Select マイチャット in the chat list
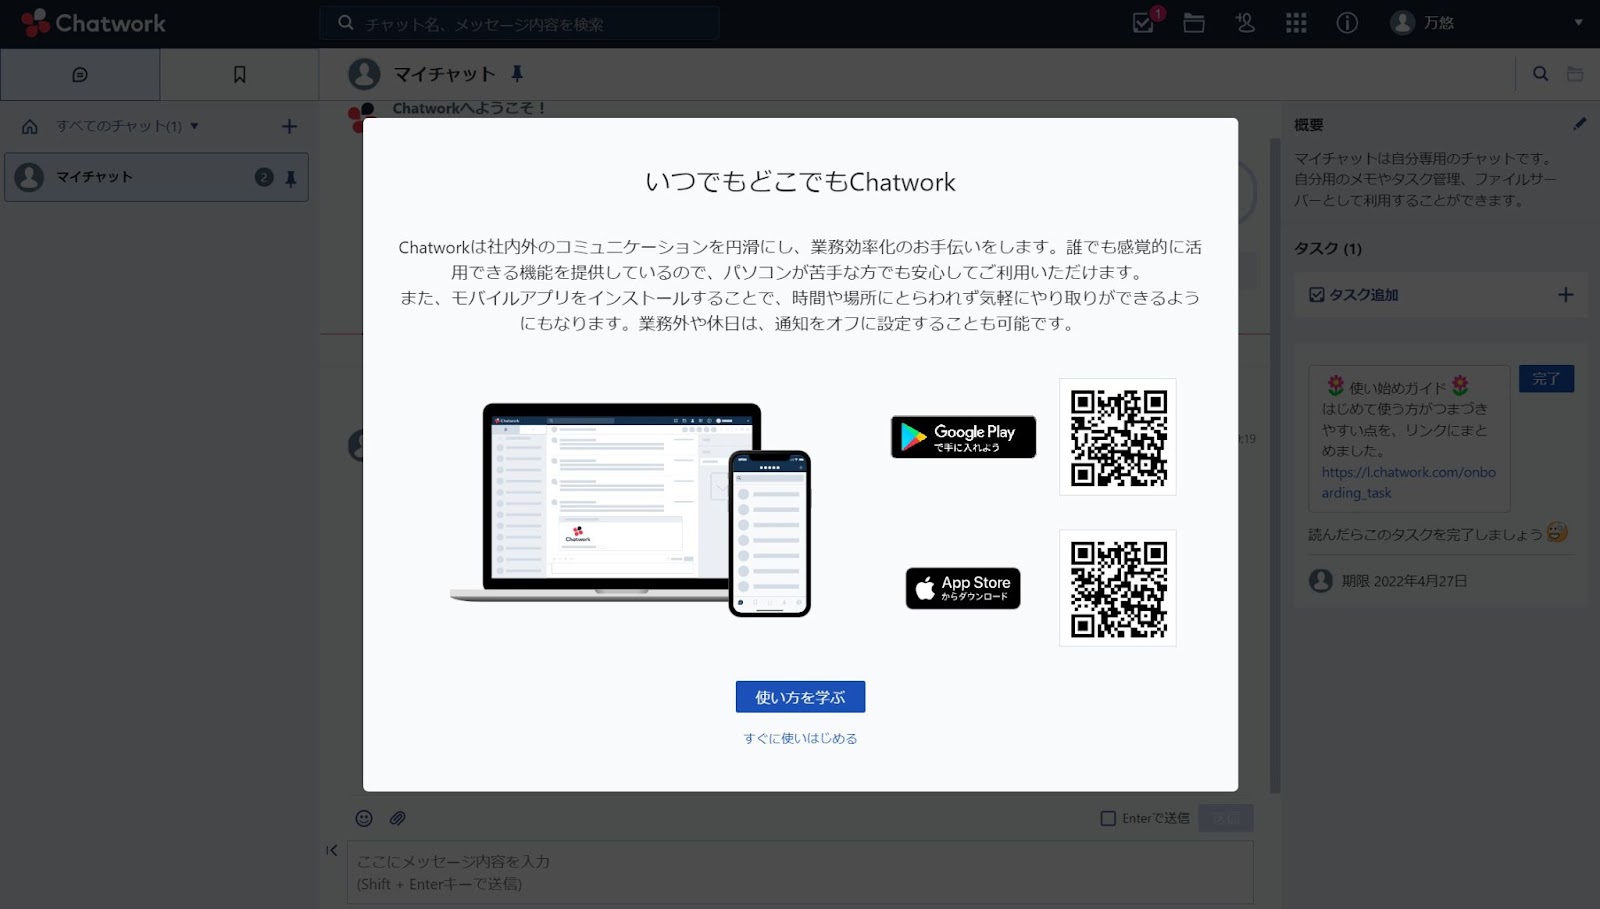This screenshot has height=909, width=1600. 156,177
